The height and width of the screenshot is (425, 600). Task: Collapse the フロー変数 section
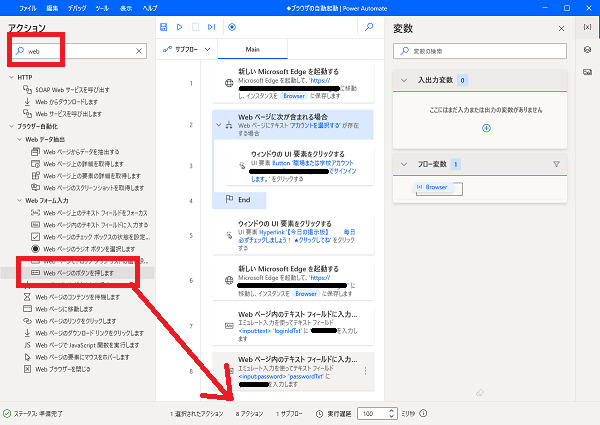click(404, 164)
